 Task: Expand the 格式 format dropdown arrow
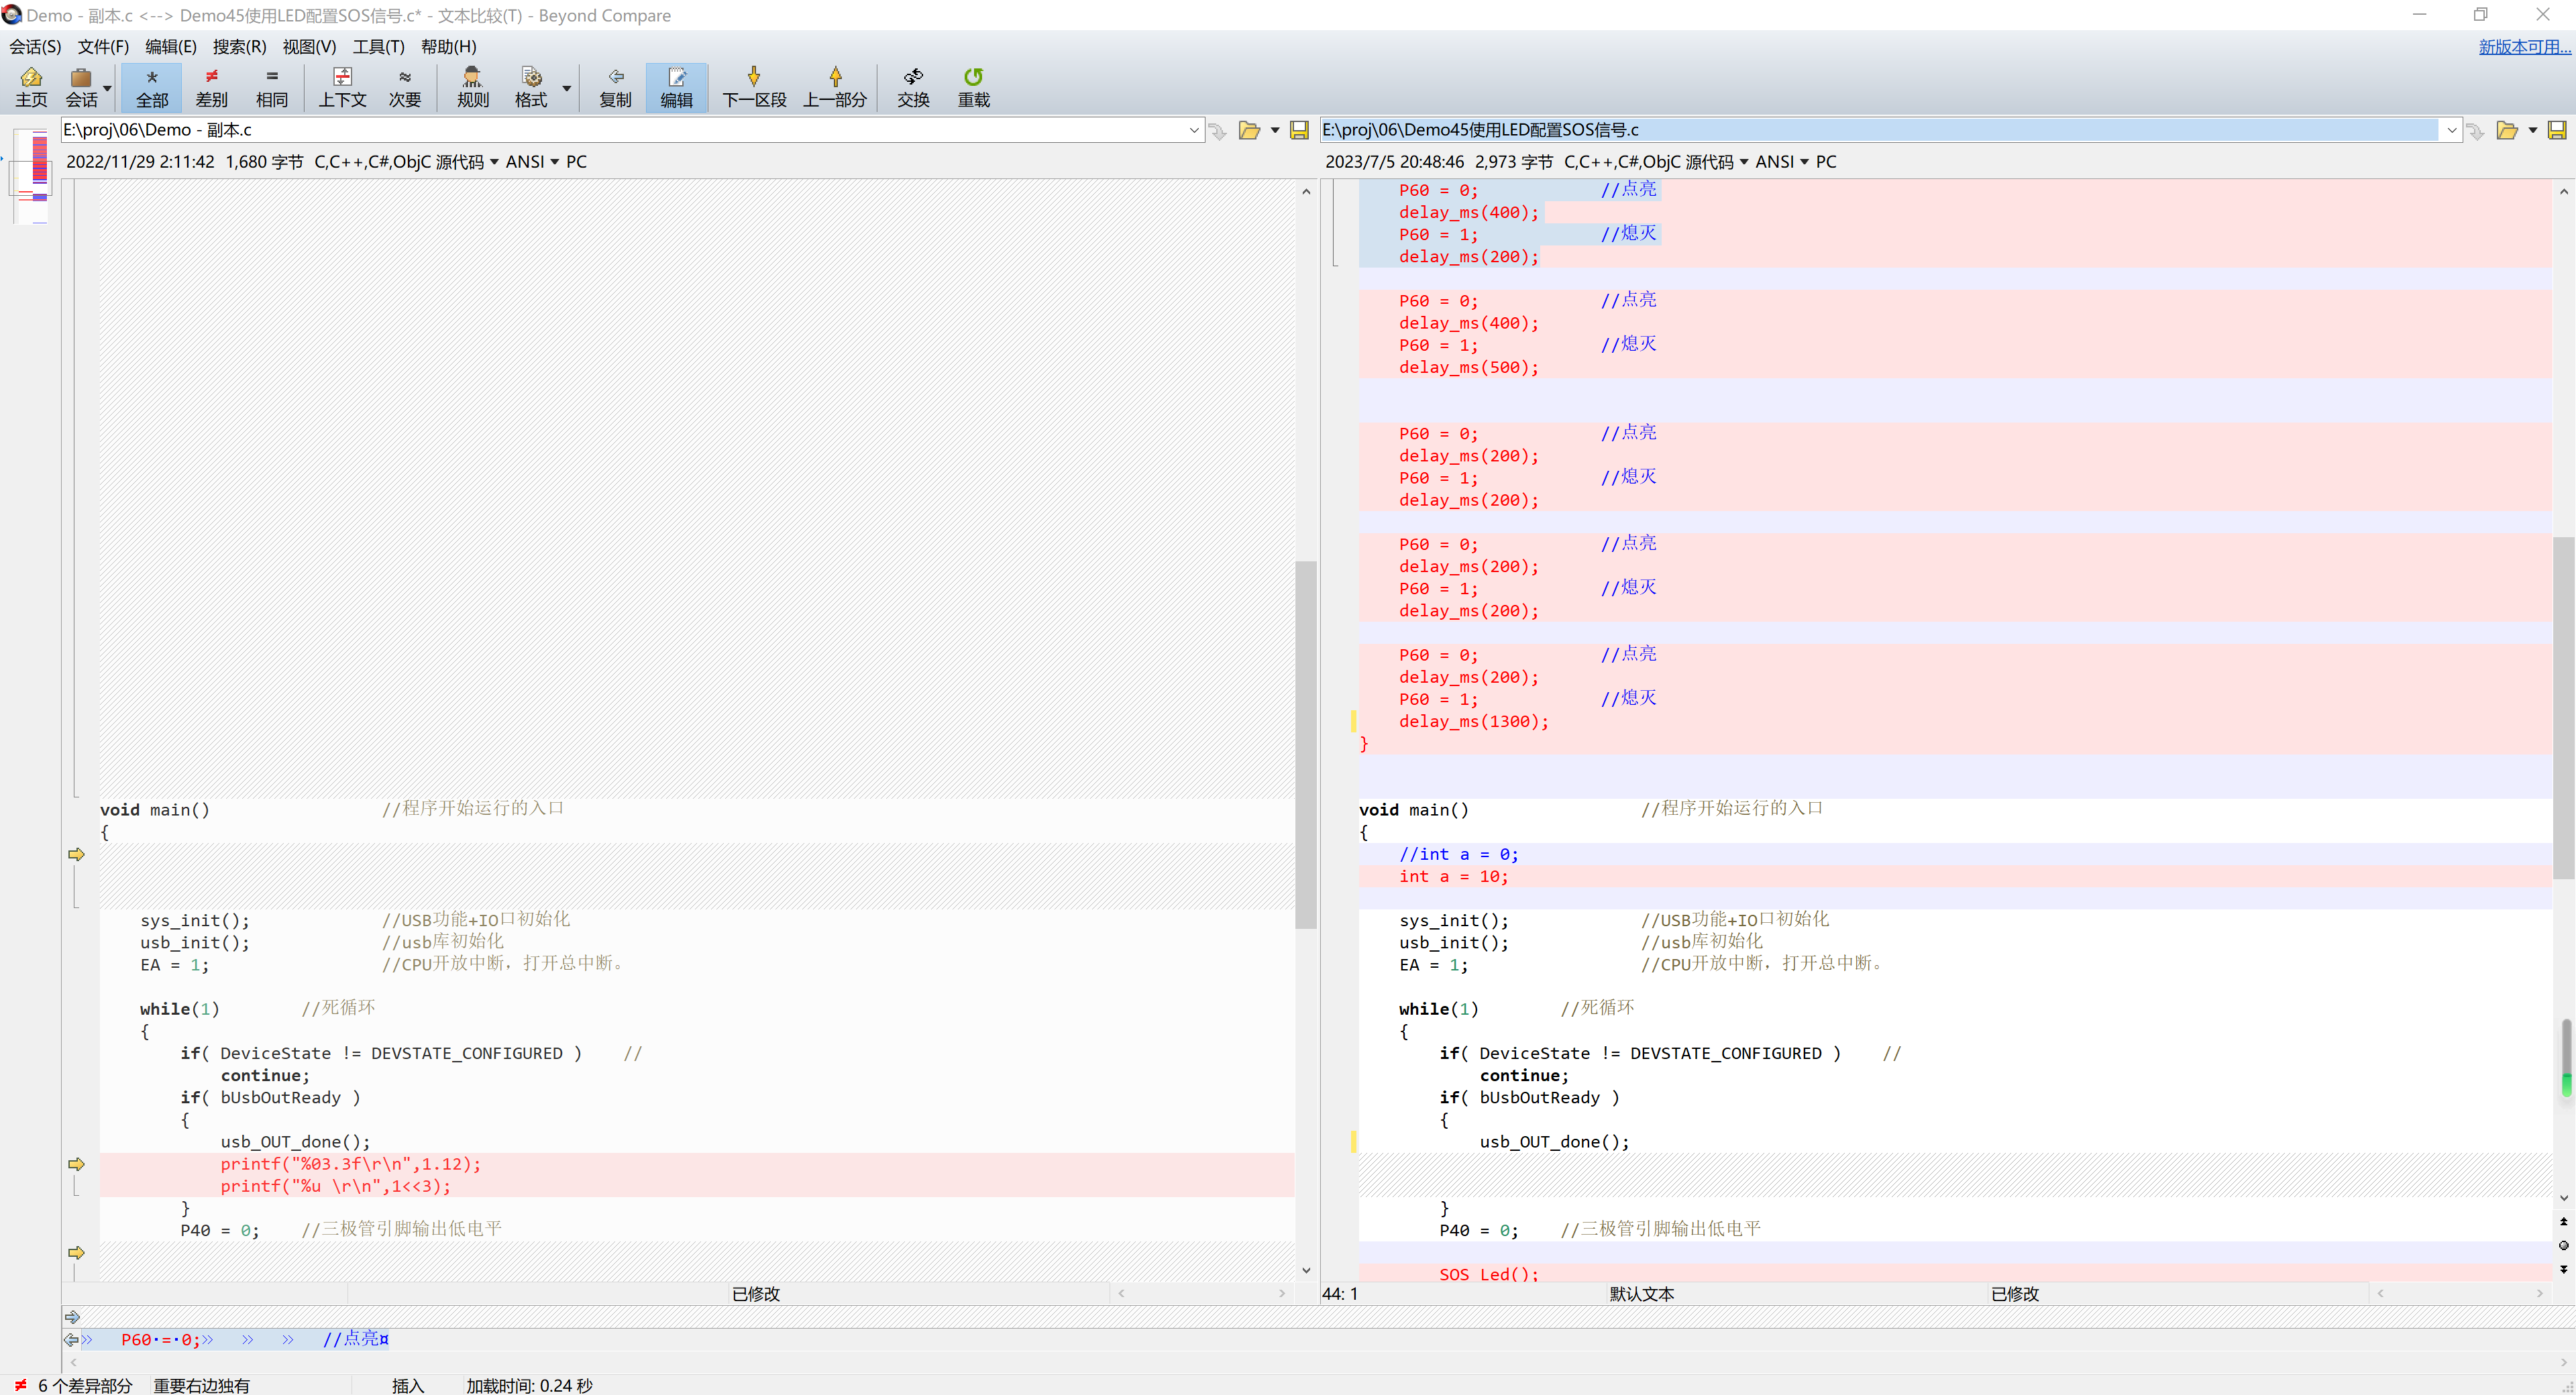[x=566, y=88]
